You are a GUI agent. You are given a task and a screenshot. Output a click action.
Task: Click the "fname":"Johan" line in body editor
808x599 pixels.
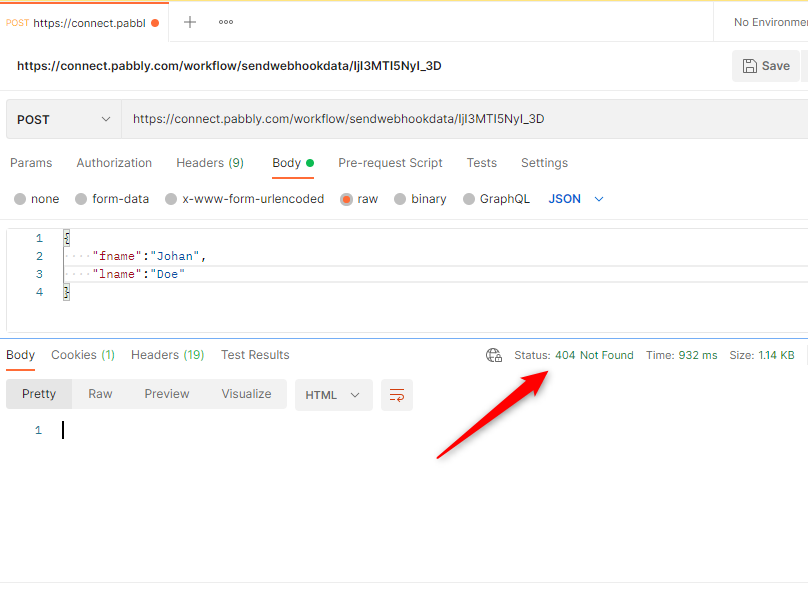(149, 256)
